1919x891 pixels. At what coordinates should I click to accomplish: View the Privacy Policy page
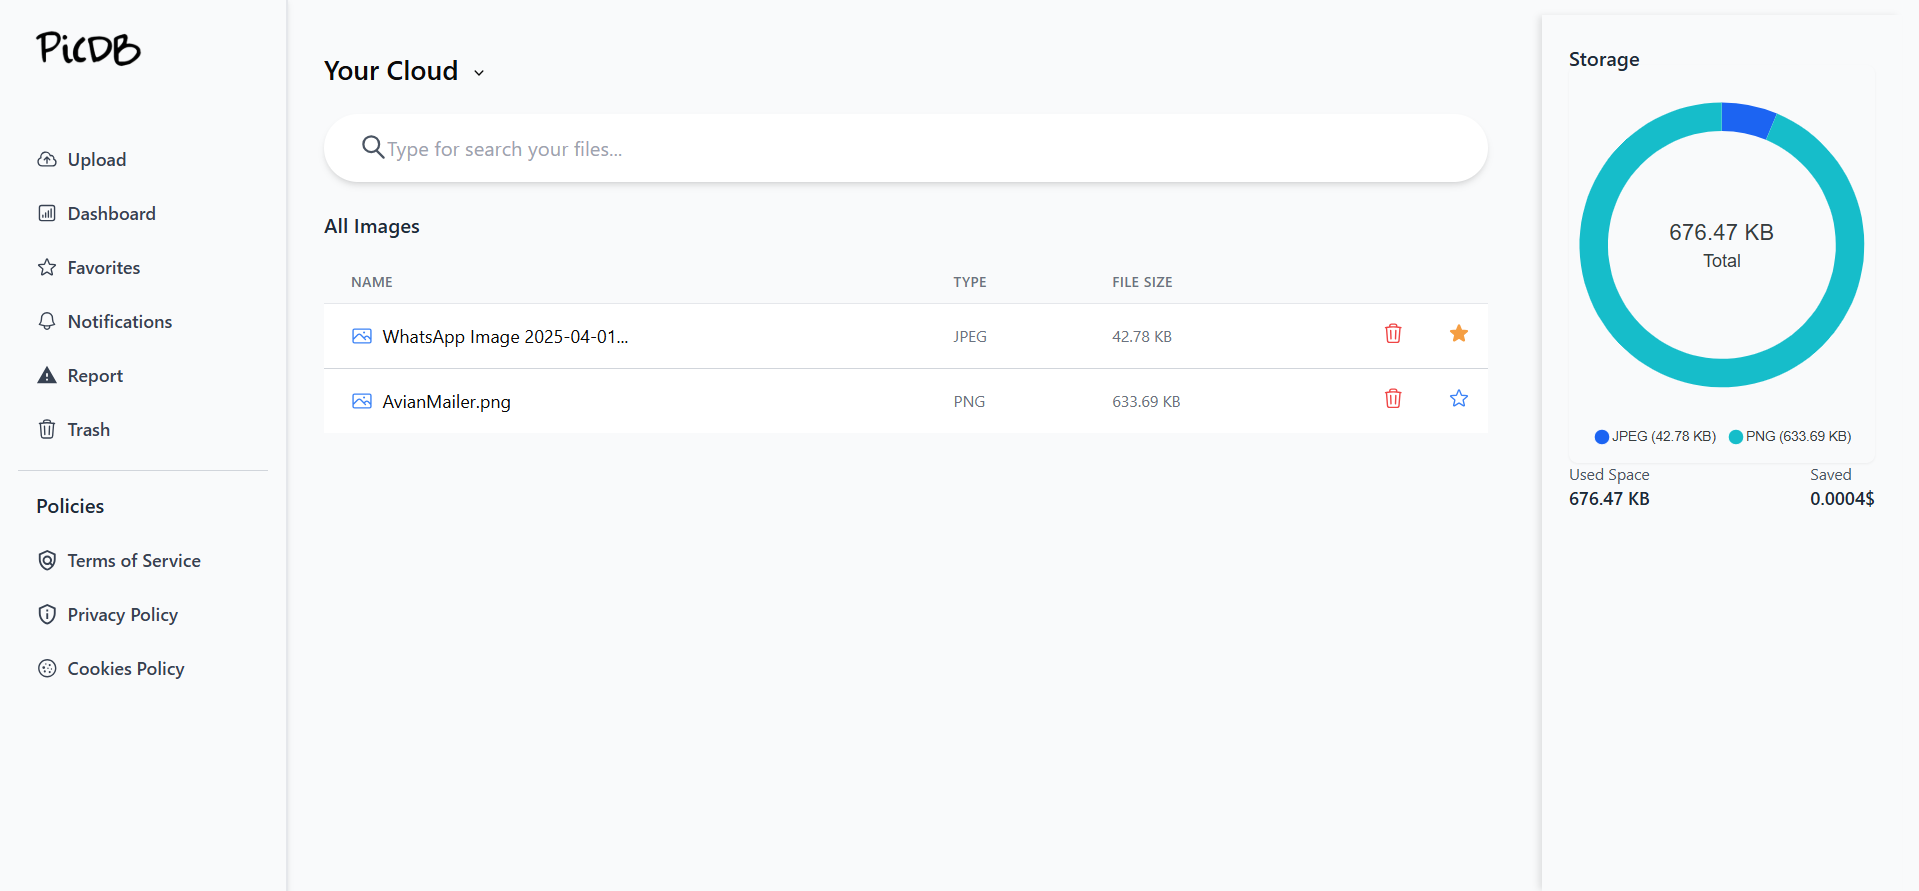122,615
